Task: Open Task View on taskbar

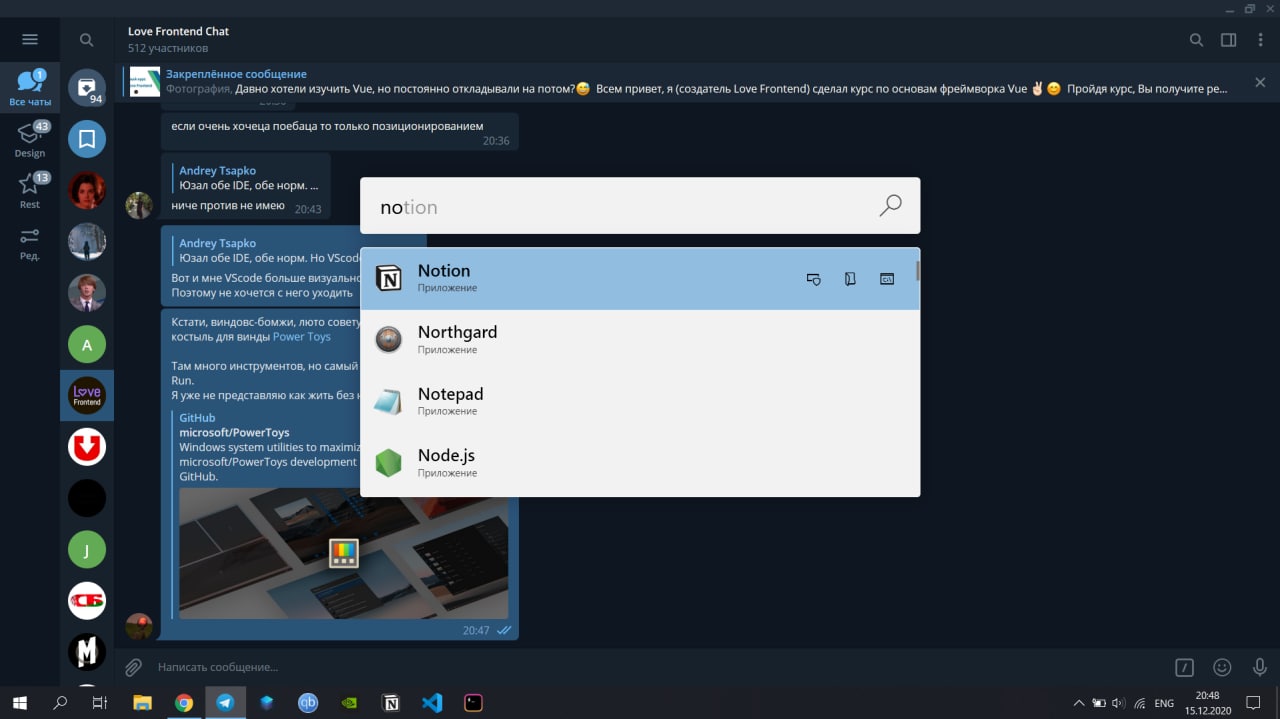Action: [x=100, y=703]
